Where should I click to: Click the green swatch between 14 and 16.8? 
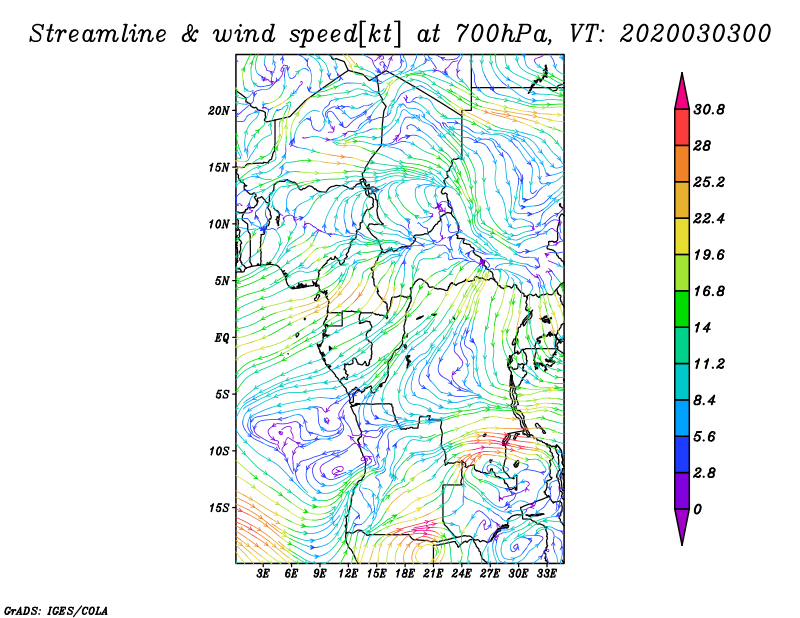click(x=682, y=309)
